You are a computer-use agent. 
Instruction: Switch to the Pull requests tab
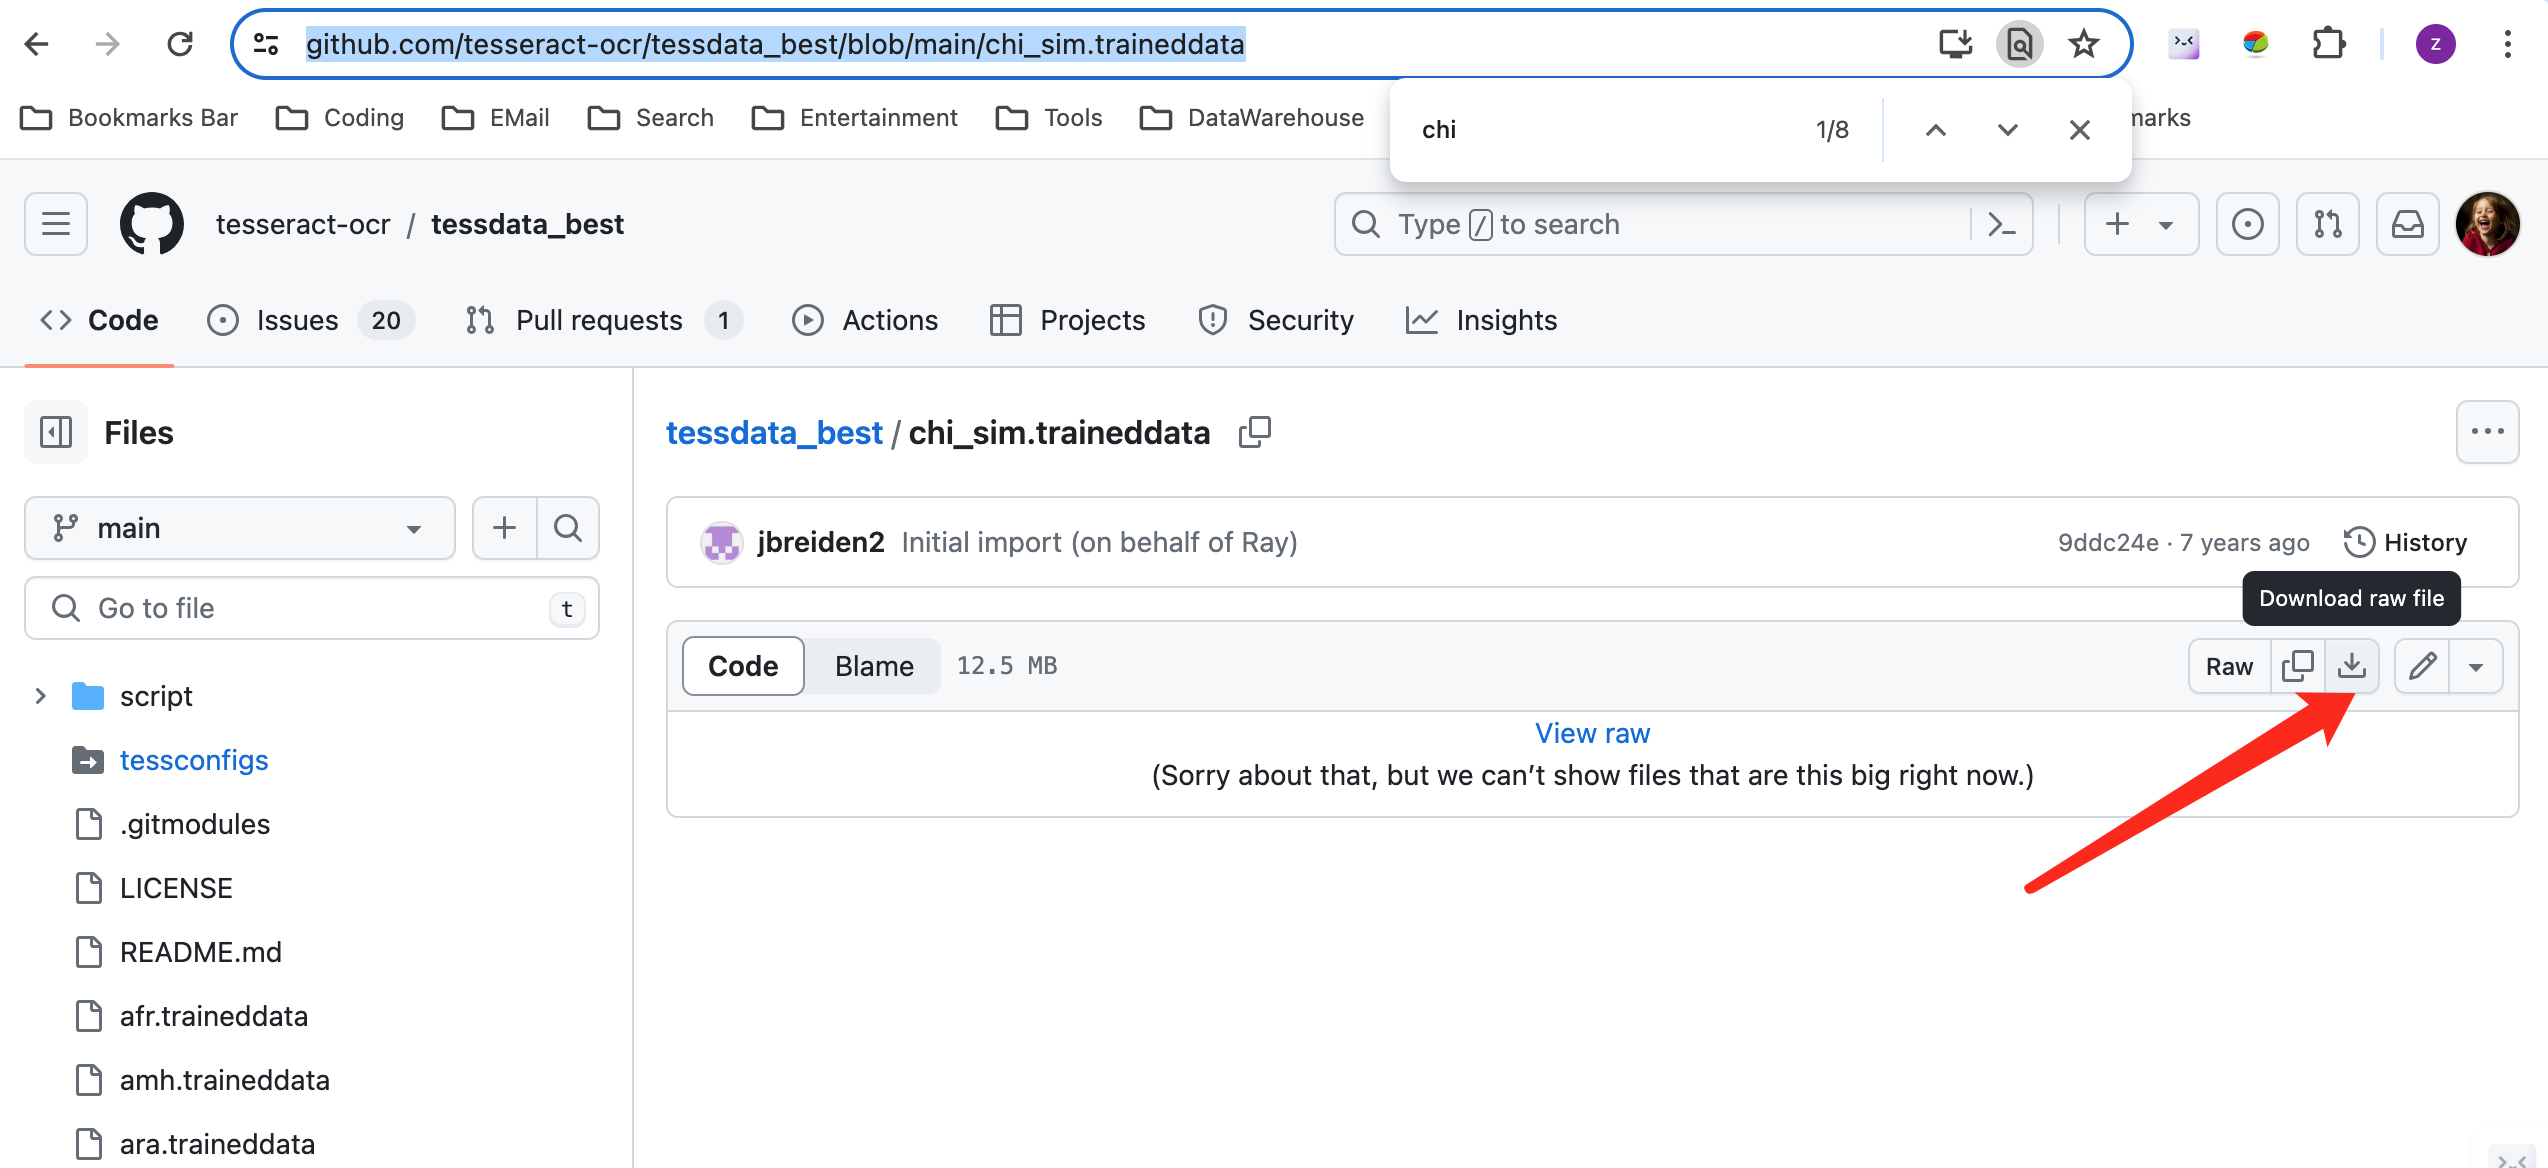tap(604, 320)
